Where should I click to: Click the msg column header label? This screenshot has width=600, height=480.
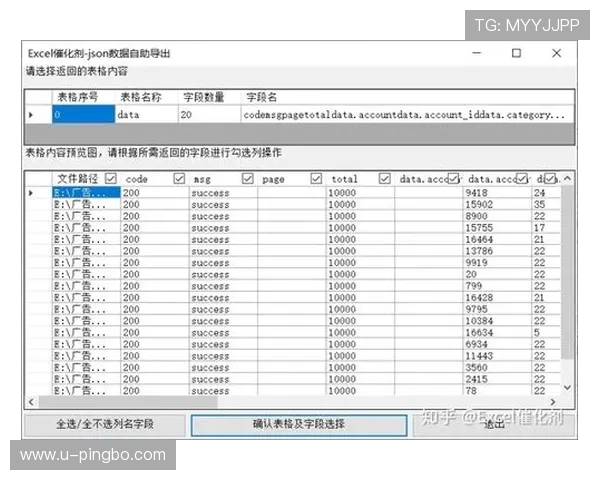(x=202, y=180)
